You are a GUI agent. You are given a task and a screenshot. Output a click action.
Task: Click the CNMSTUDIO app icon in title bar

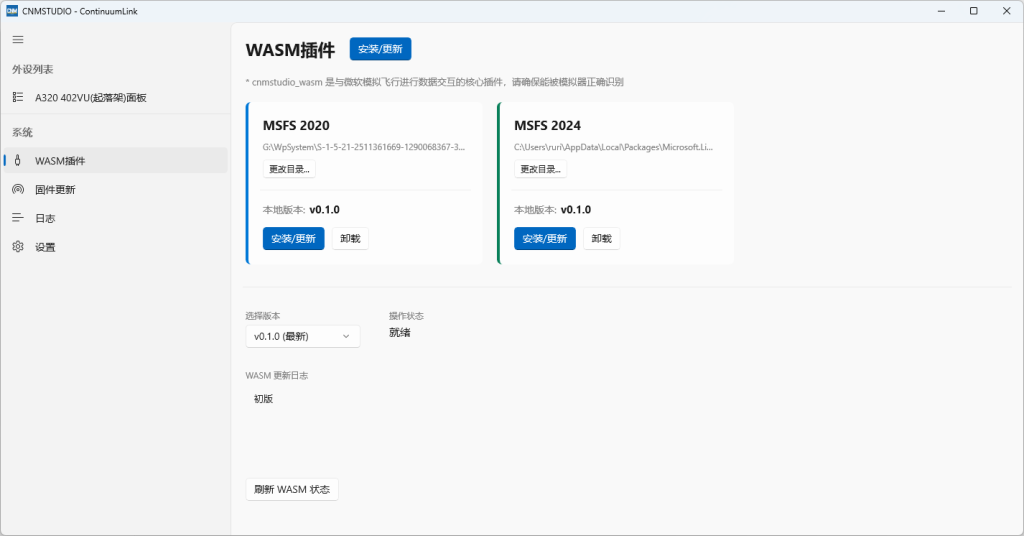pos(12,11)
